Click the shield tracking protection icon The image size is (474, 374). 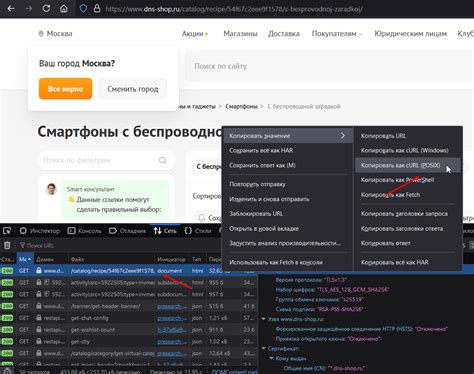[83, 8]
